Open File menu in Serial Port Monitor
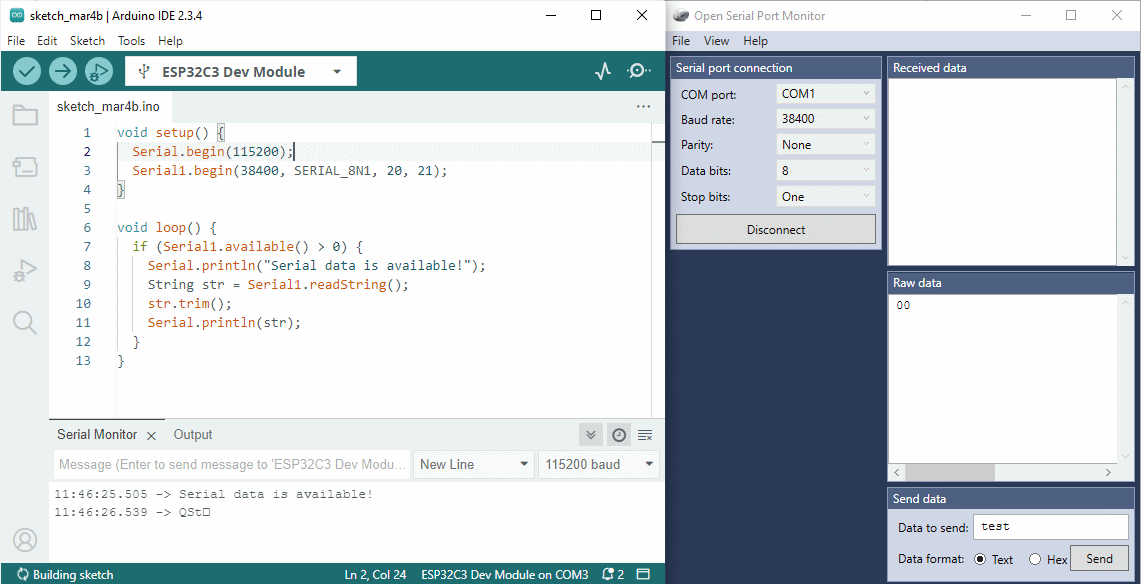Screen dimensions: 1141x584 [681, 41]
